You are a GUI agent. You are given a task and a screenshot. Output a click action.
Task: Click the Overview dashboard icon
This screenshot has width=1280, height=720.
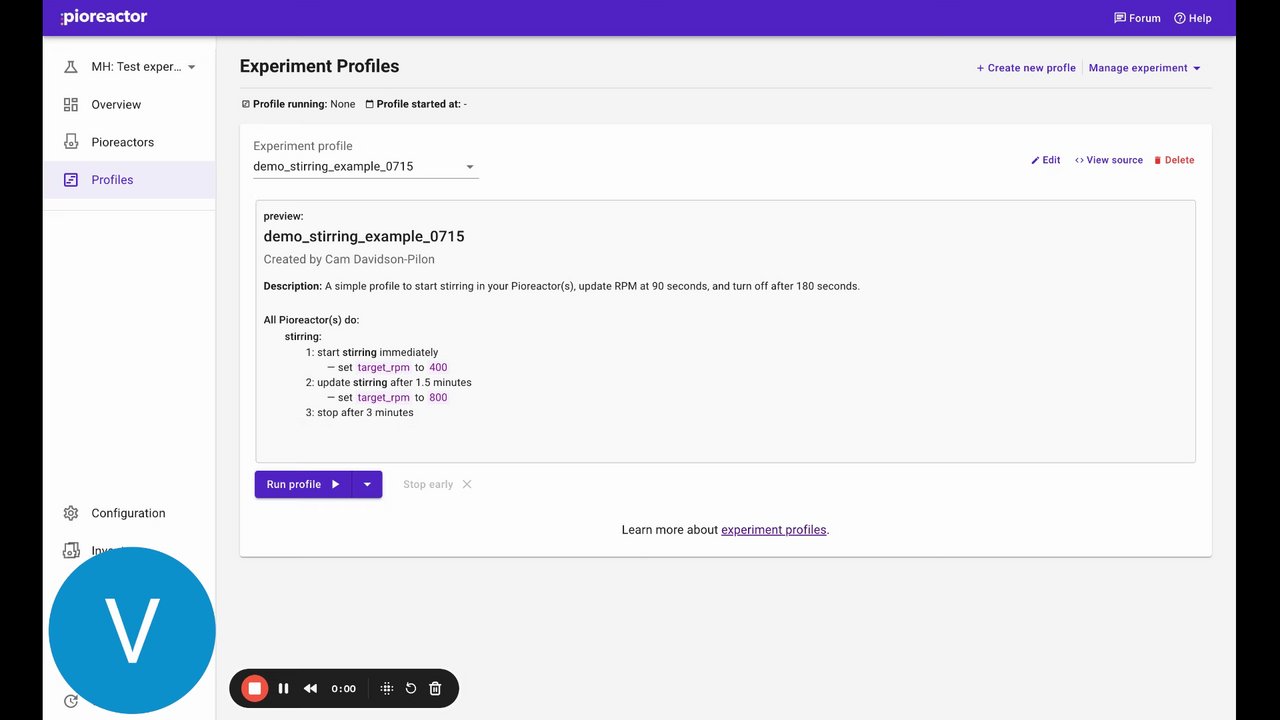point(71,105)
